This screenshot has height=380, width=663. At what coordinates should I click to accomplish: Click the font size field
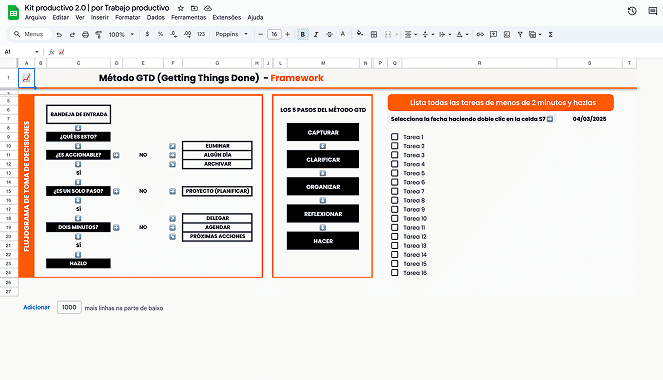pyautogui.click(x=274, y=34)
